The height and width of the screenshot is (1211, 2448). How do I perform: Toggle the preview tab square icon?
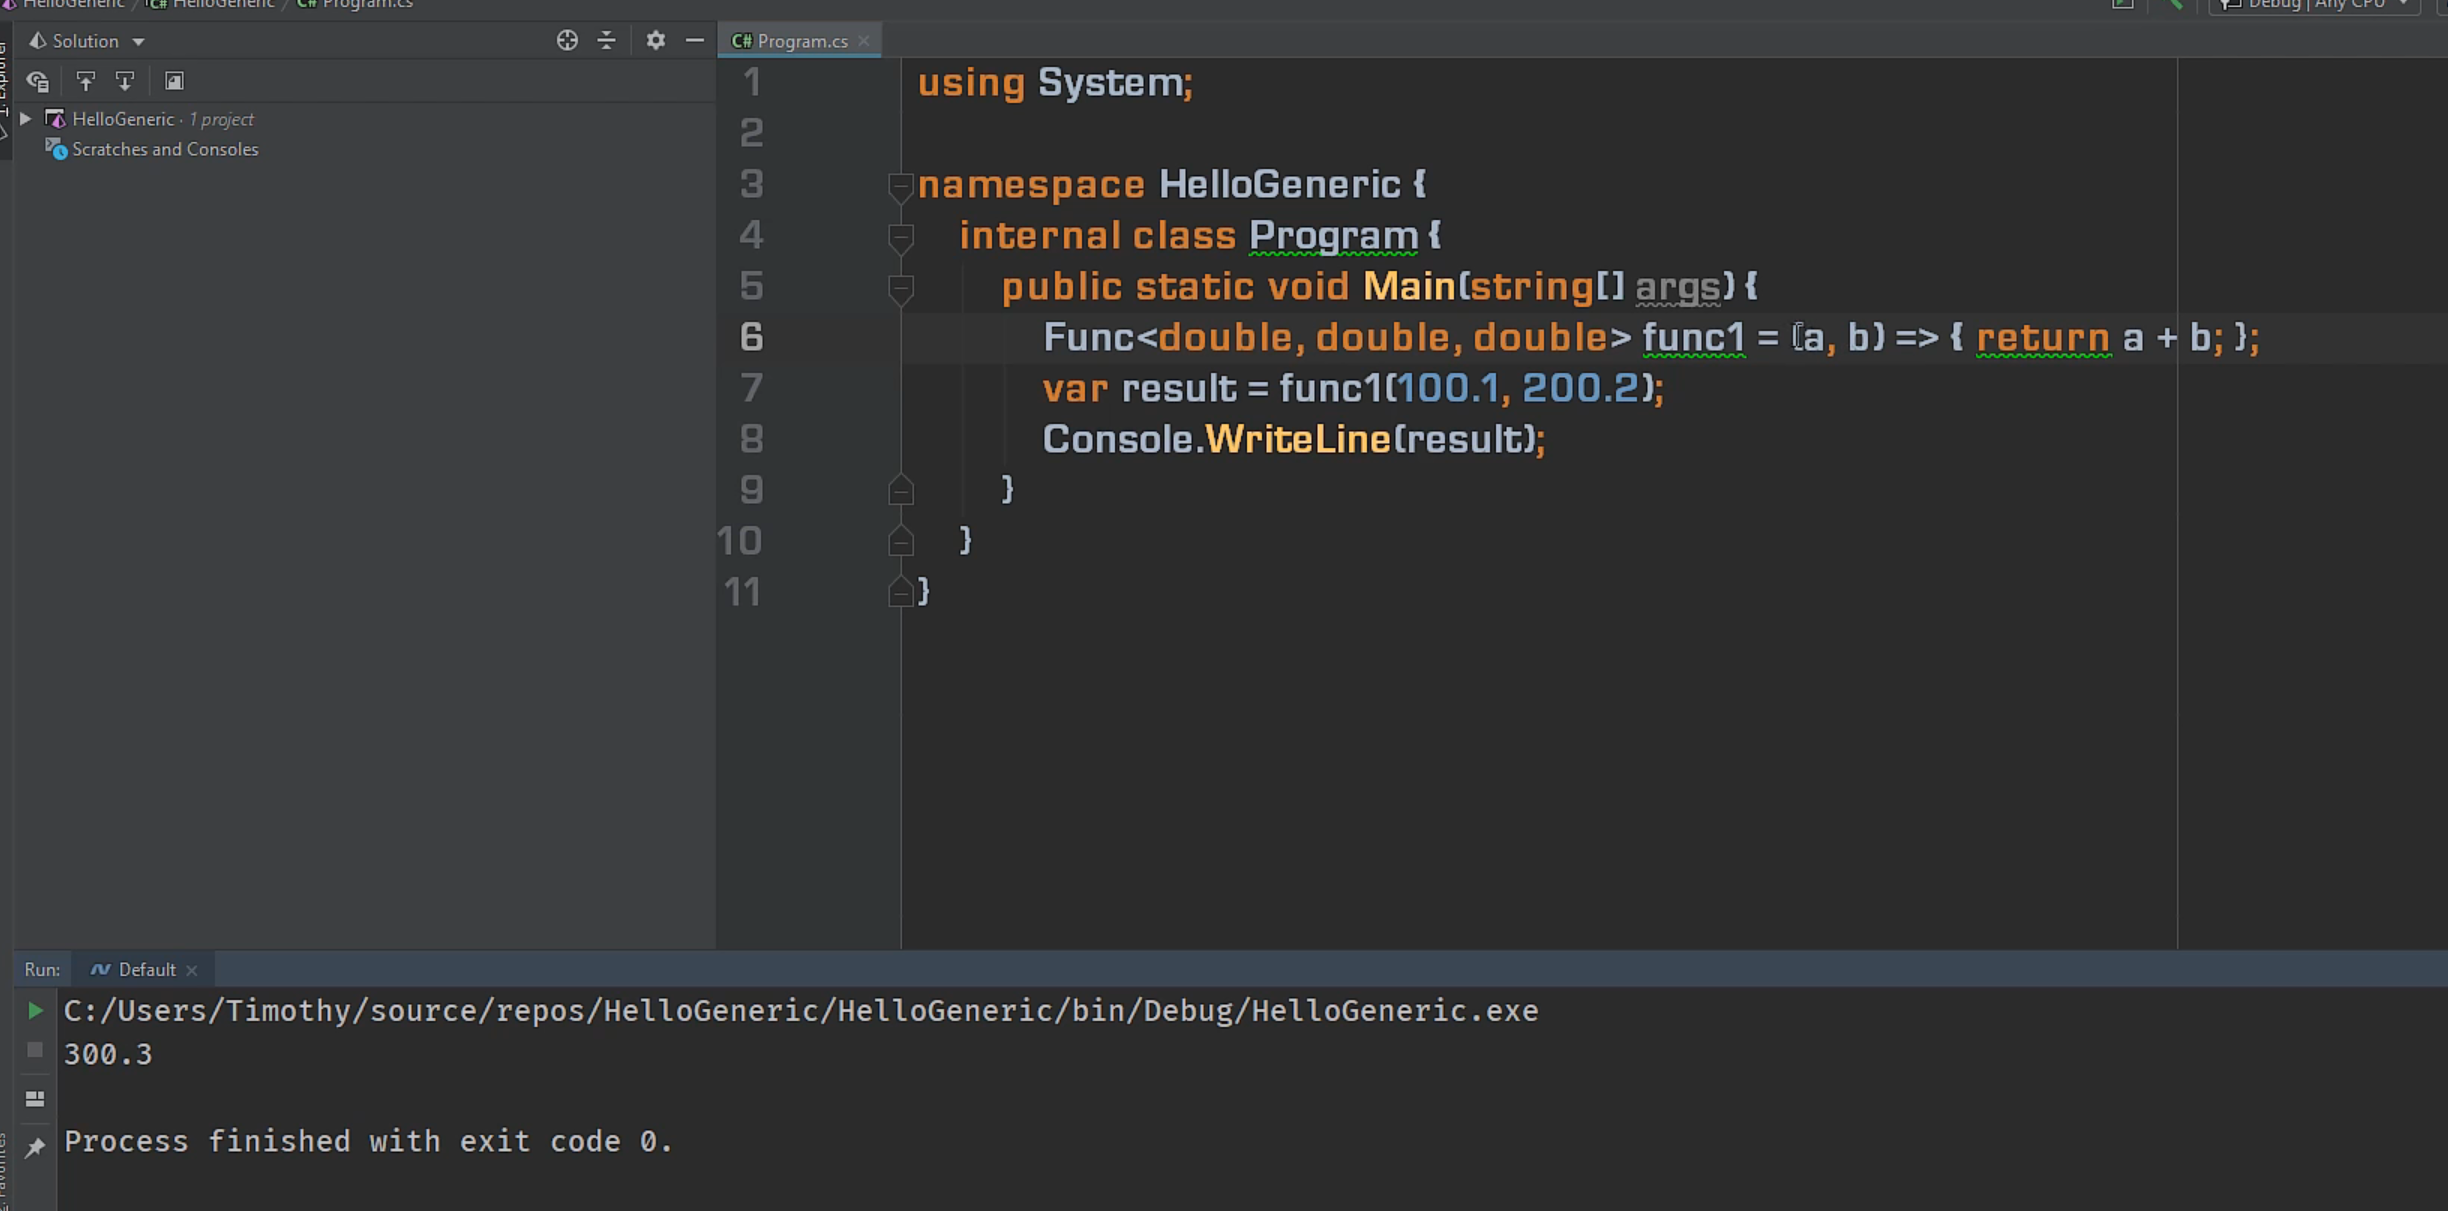tap(174, 81)
